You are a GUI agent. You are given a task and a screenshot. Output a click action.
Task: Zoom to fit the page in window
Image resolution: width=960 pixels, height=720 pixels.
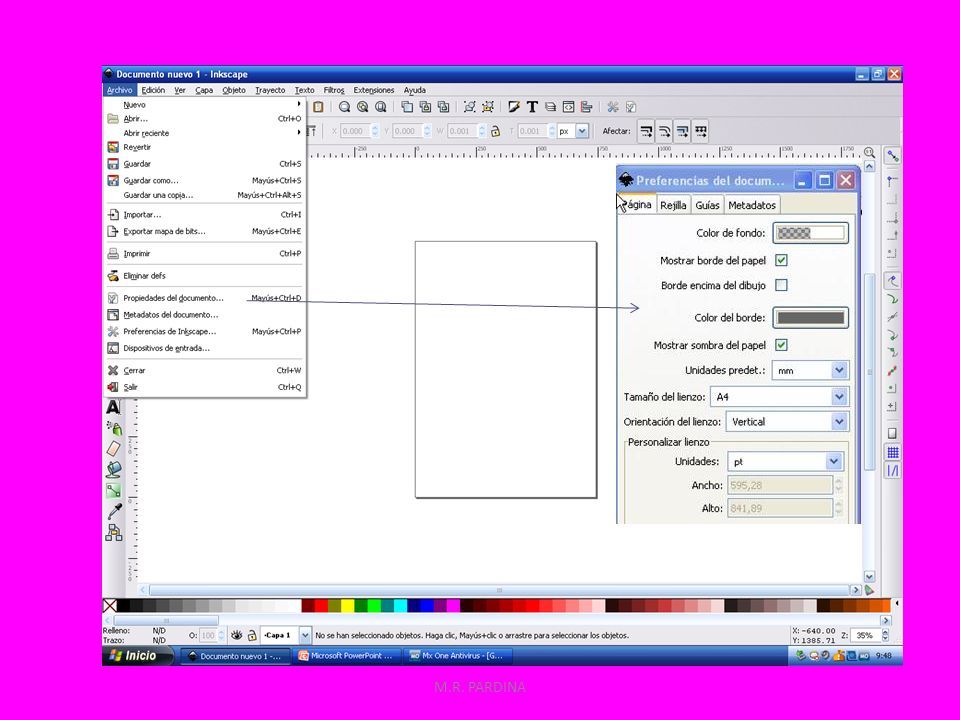tap(381, 107)
